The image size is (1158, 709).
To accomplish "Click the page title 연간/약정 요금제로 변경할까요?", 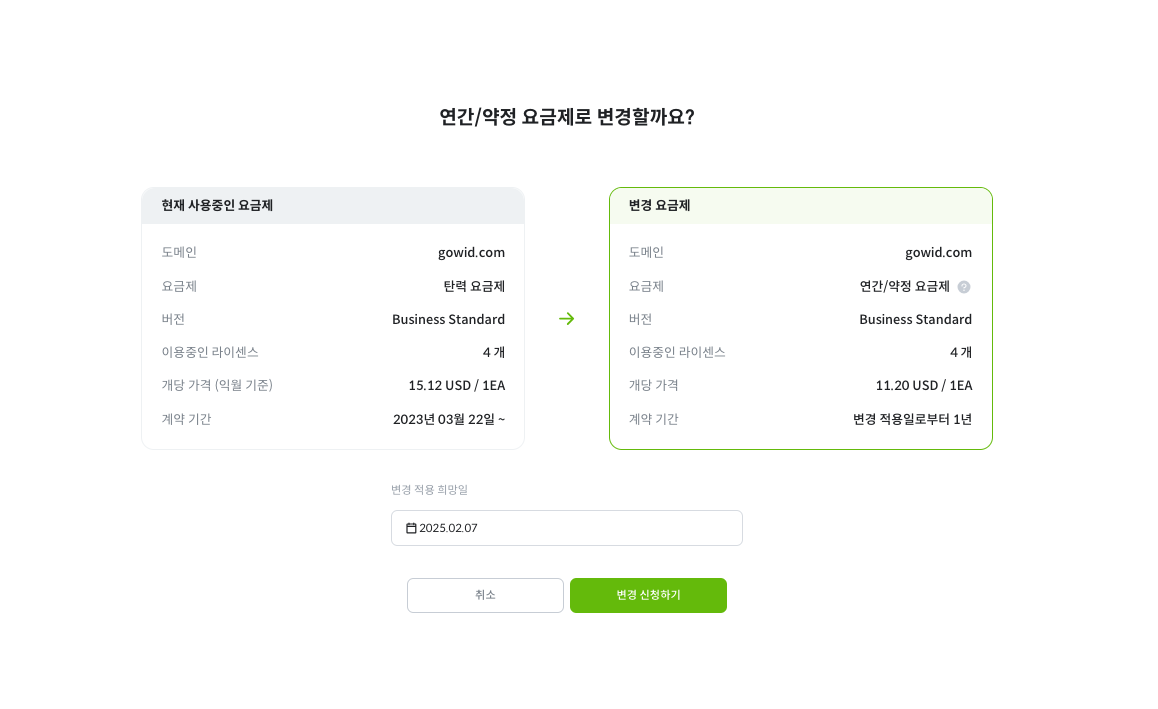I will [566, 117].
